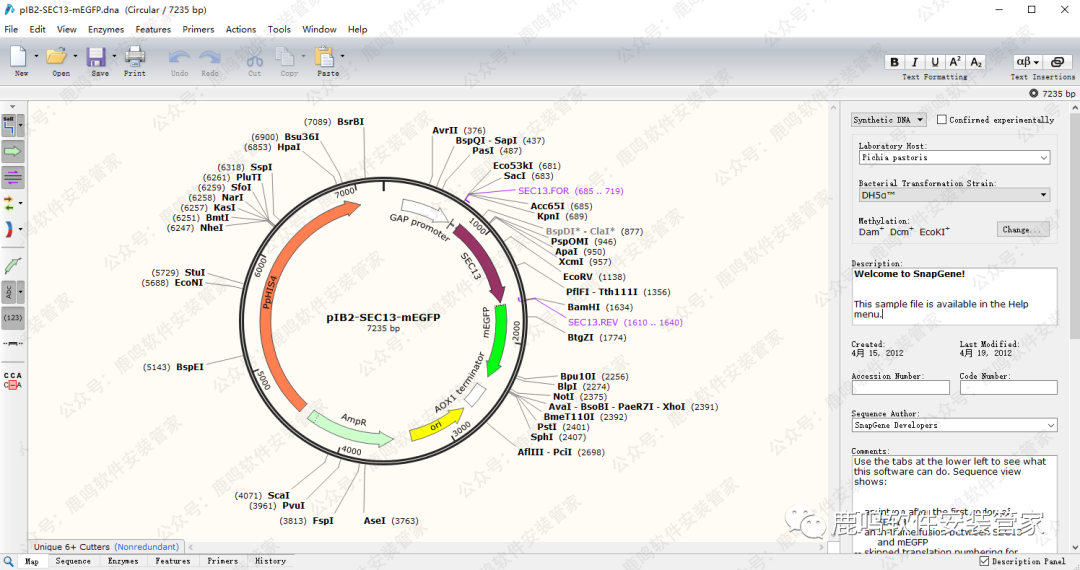This screenshot has width=1080, height=570.
Task: Click the Print toolbar icon
Action: click(134, 59)
